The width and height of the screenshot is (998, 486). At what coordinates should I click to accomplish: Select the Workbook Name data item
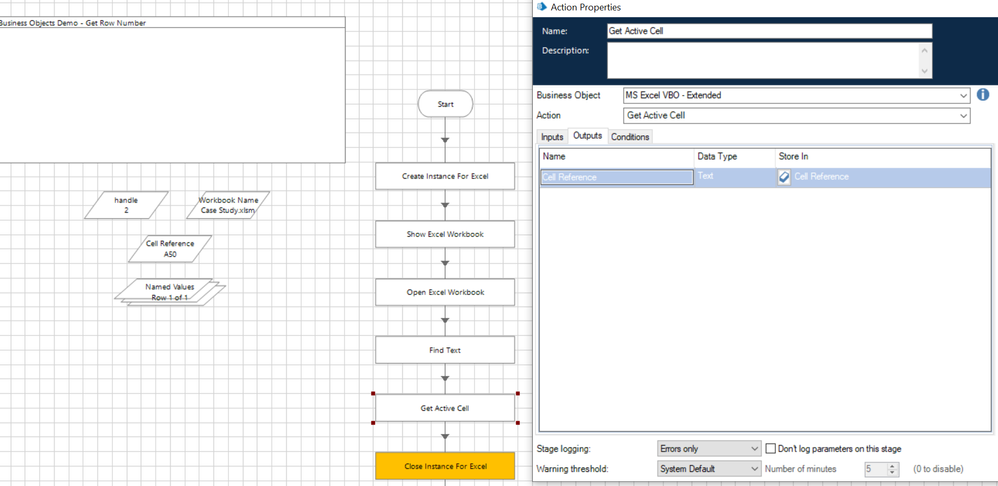228,205
